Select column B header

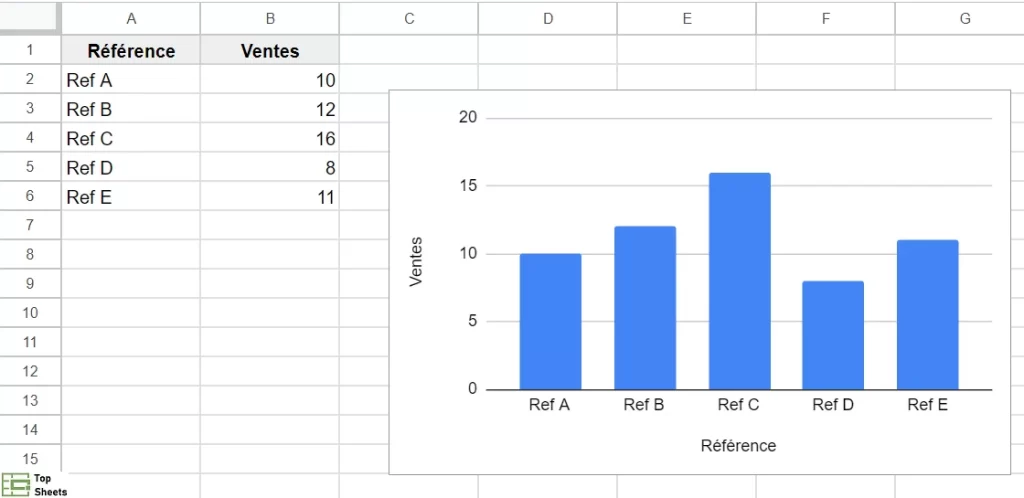(x=270, y=18)
